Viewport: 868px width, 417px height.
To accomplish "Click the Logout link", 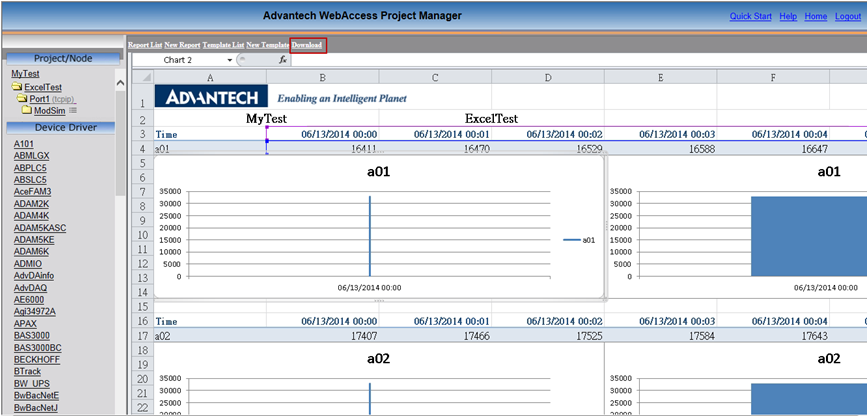I will (848, 17).
